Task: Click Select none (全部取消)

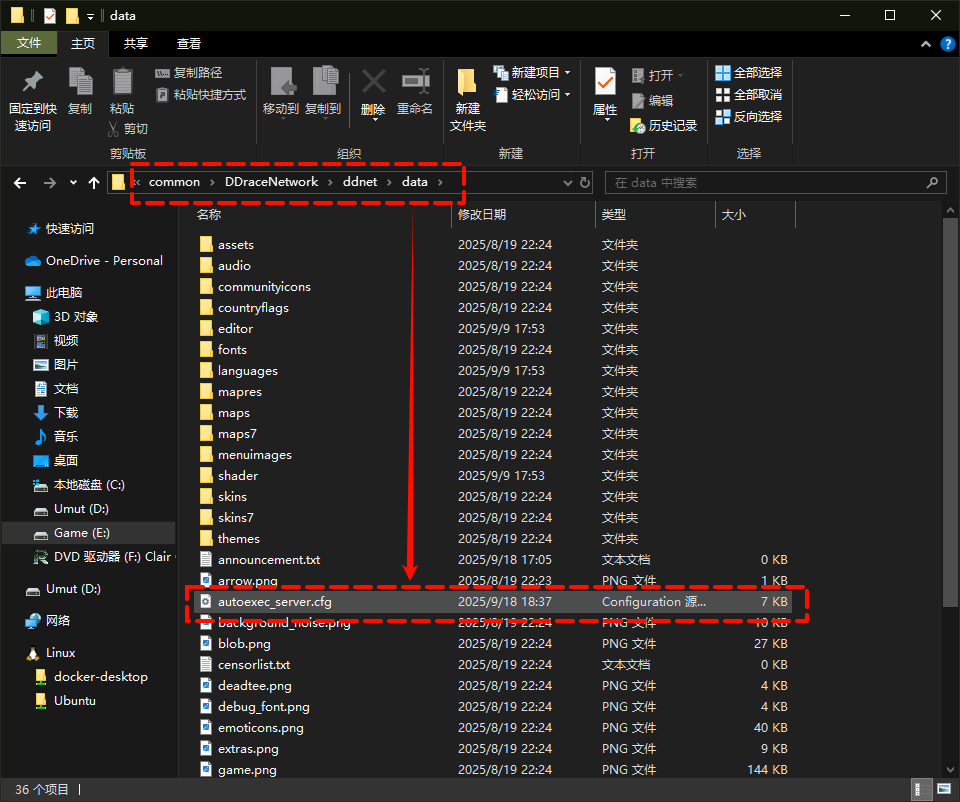Action: pos(749,95)
